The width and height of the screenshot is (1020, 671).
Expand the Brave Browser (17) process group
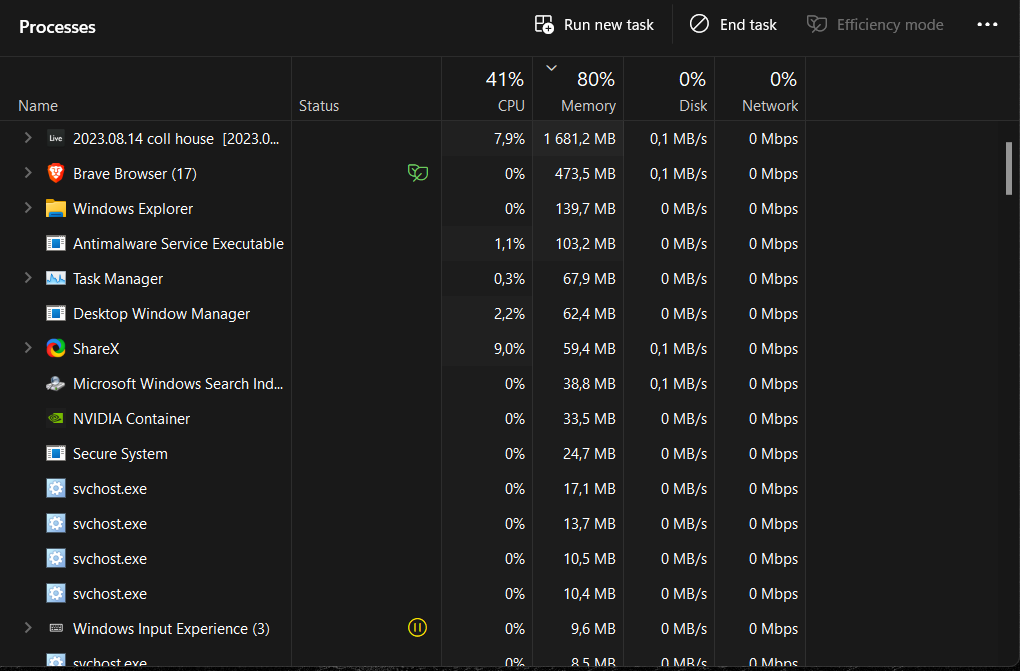[x=28, y=173]
